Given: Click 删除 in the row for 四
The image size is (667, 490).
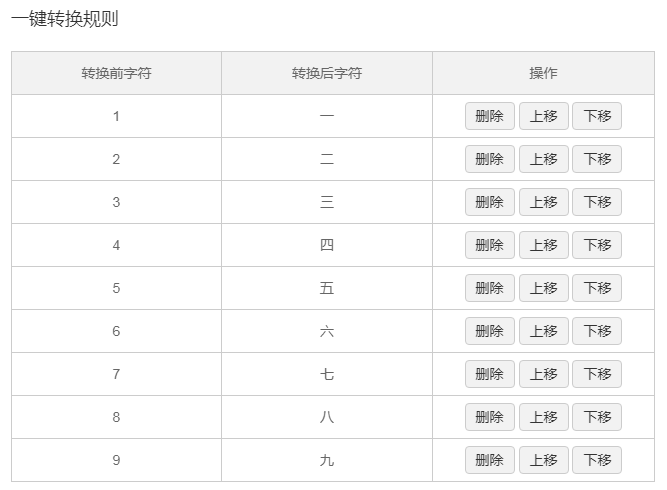Looking at the screenshot, I should pyautogui.click(x=490, y=245).
